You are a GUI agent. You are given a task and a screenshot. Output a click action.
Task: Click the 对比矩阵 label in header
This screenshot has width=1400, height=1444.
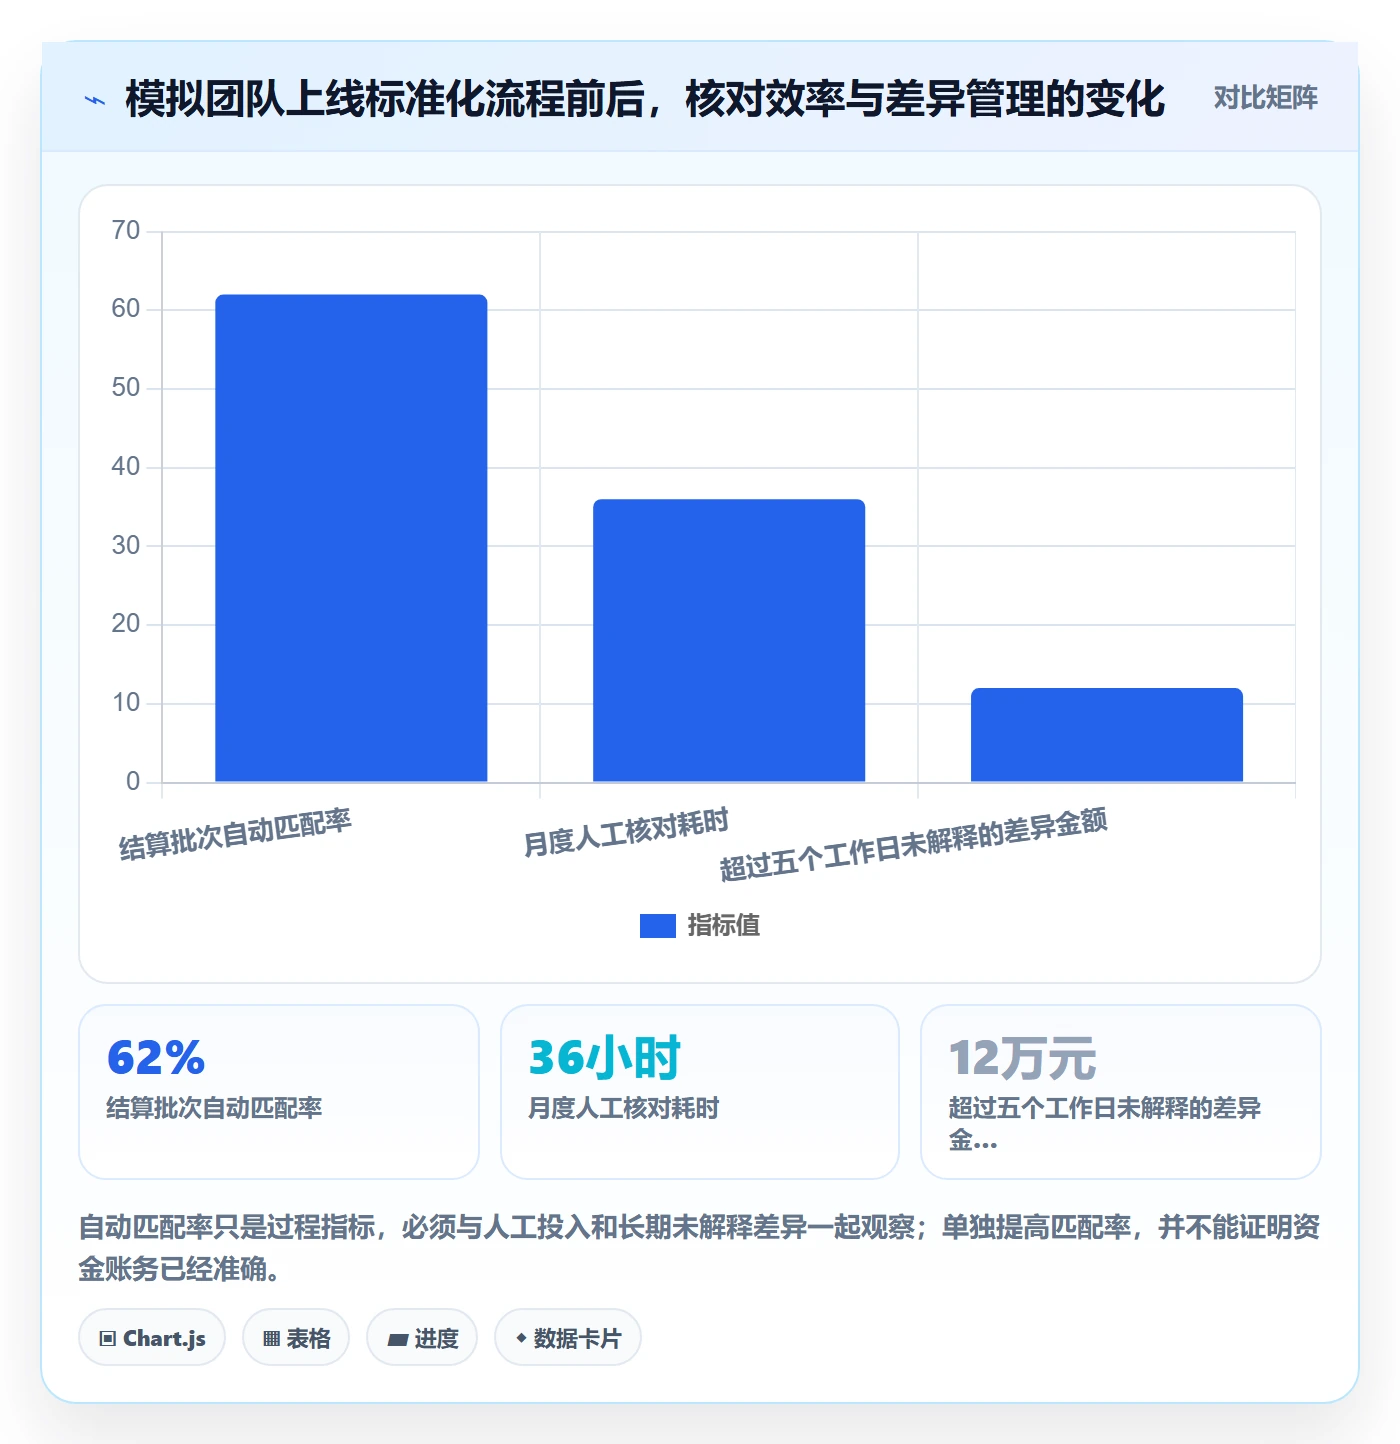pyautogui.click(x=1265, y=98)
